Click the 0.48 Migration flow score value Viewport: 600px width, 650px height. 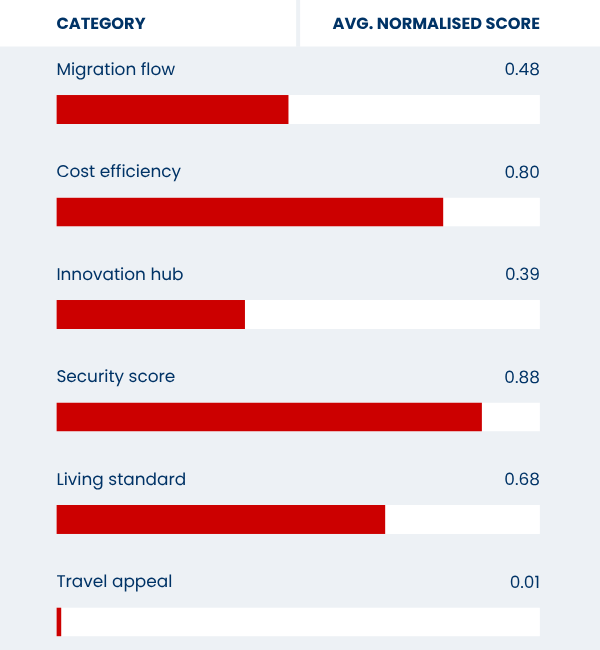tap(522, 70)
